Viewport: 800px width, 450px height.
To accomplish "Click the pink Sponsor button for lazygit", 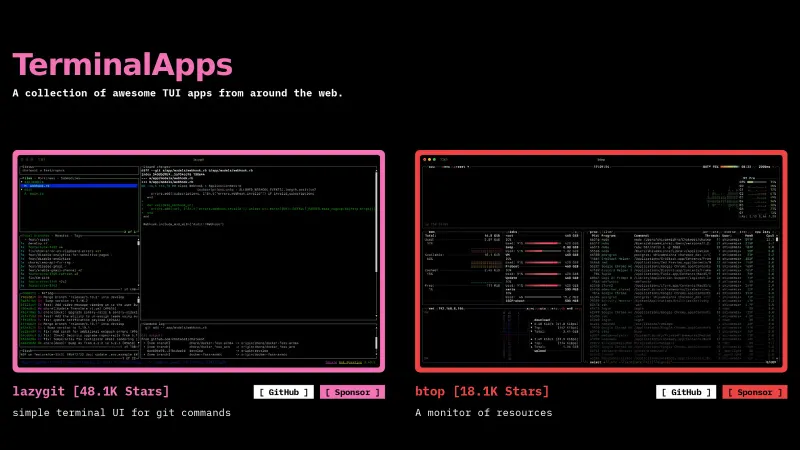I will click(352, 392).
